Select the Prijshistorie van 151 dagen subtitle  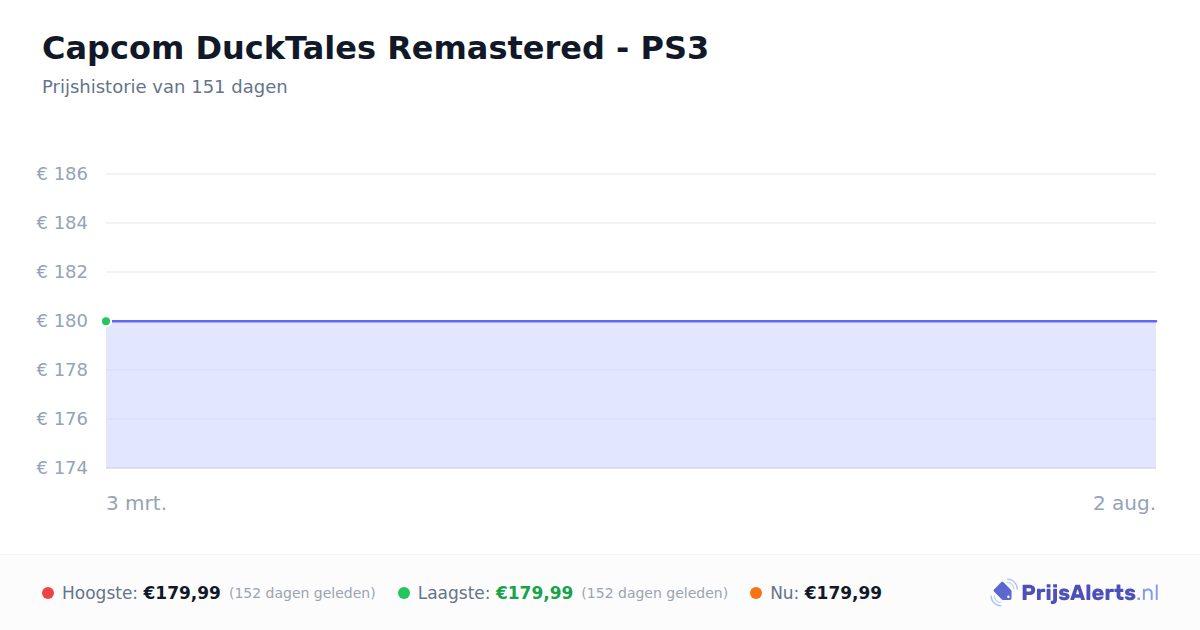point(165,87)
